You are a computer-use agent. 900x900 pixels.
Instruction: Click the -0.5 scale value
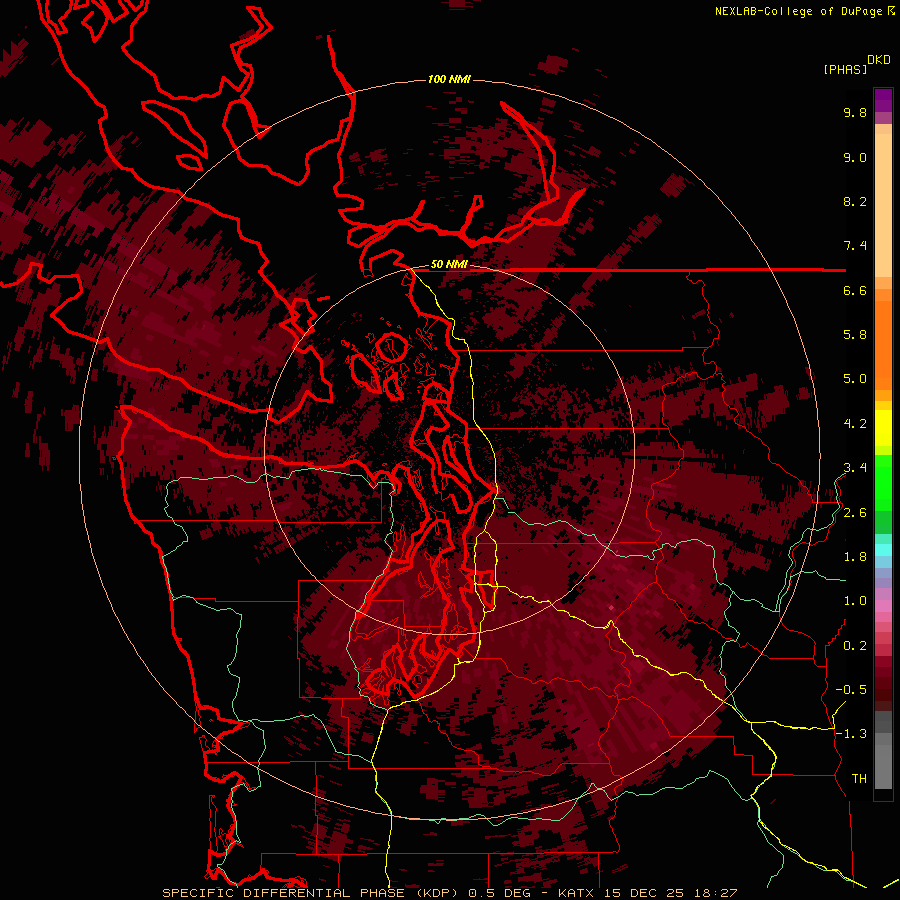click(851, 690)
